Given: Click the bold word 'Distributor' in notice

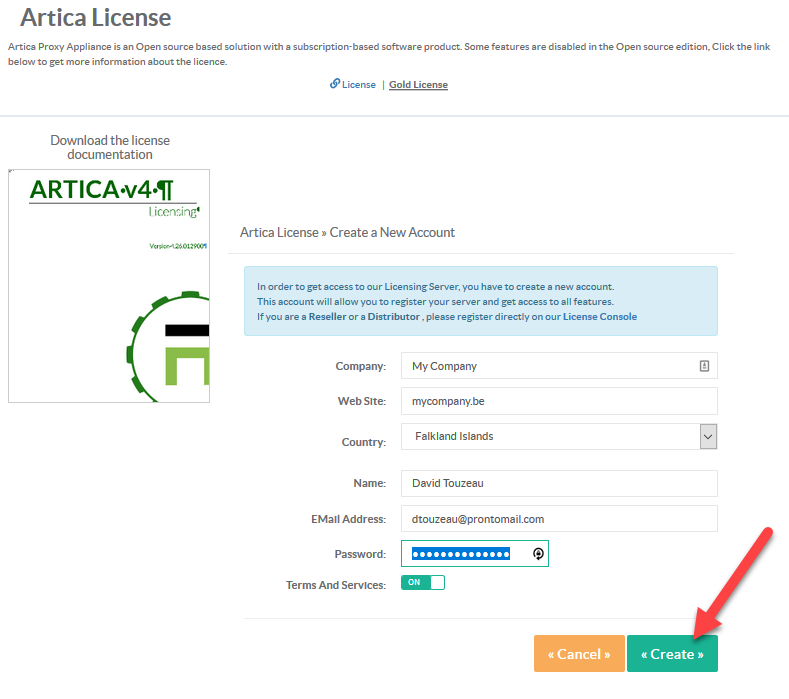Looking at the screenshot, I should click(x=393, y=317).
